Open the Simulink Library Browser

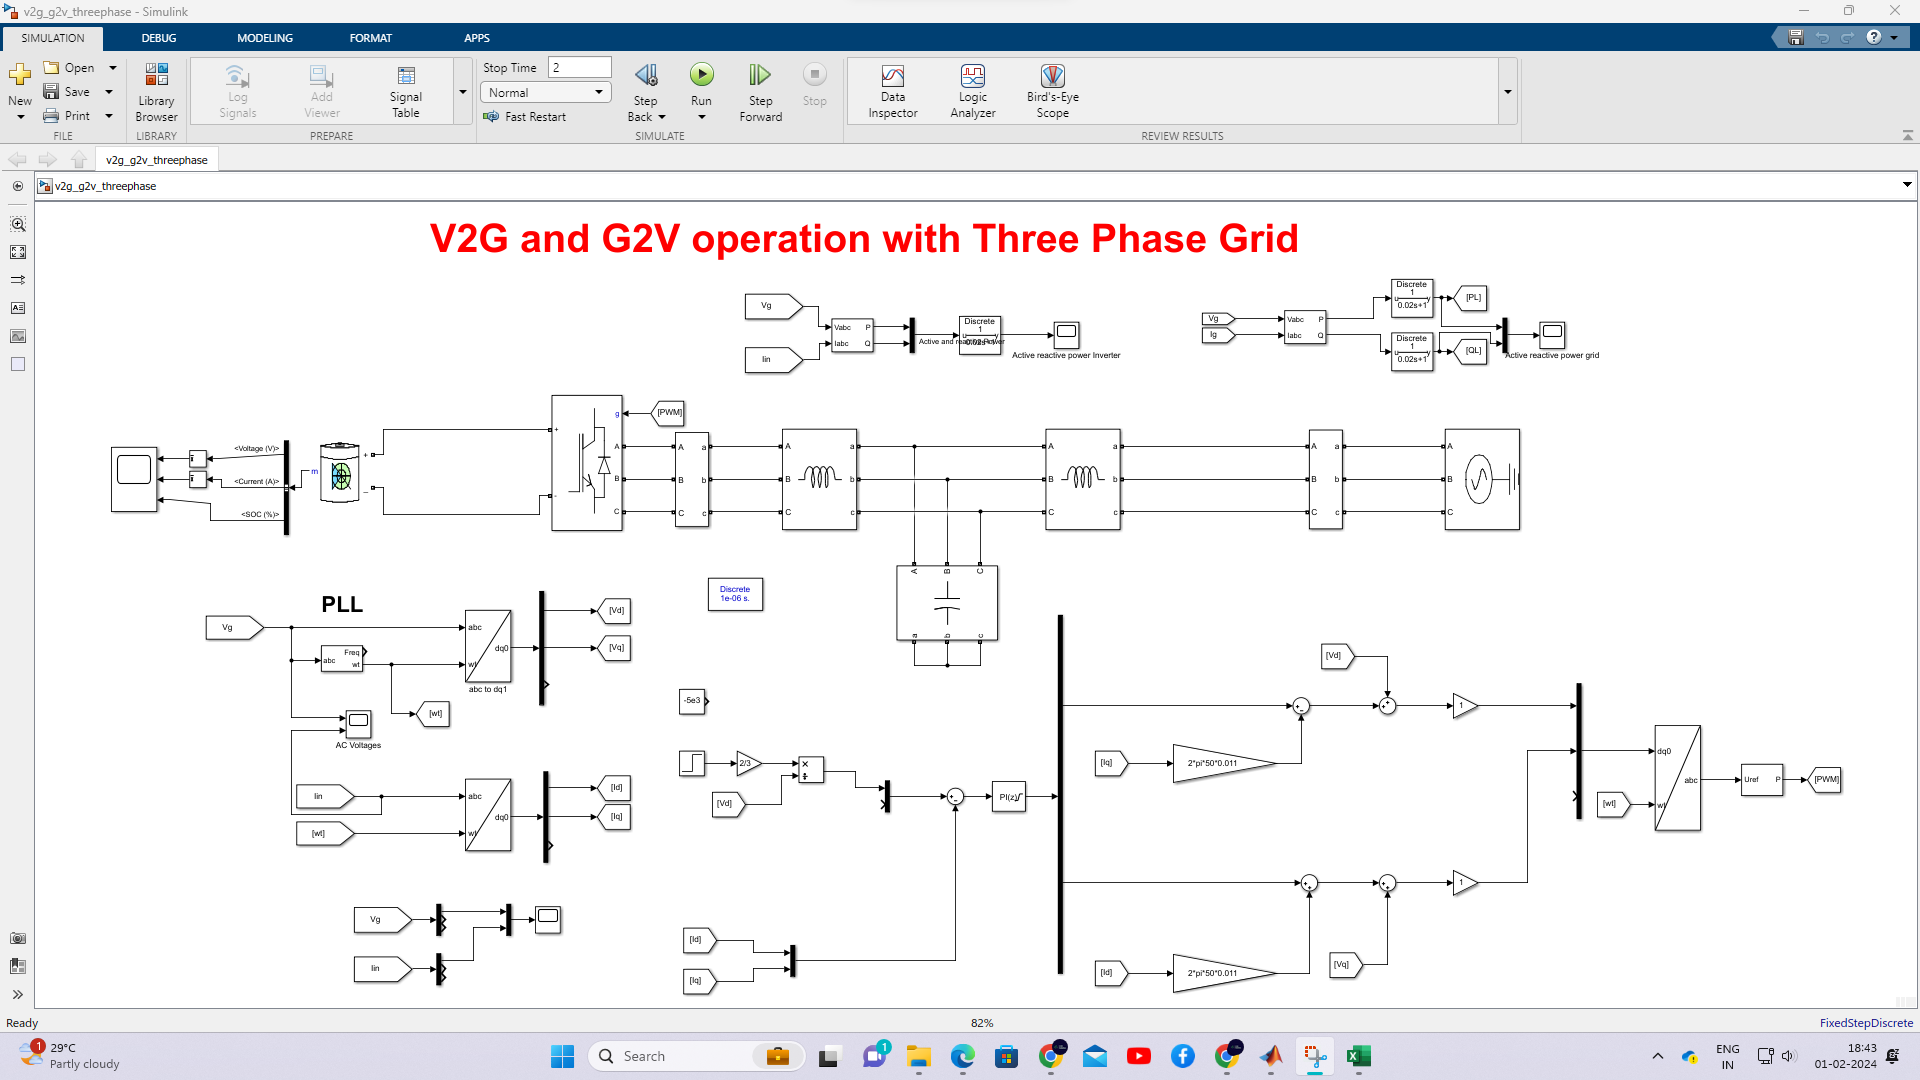156,90
